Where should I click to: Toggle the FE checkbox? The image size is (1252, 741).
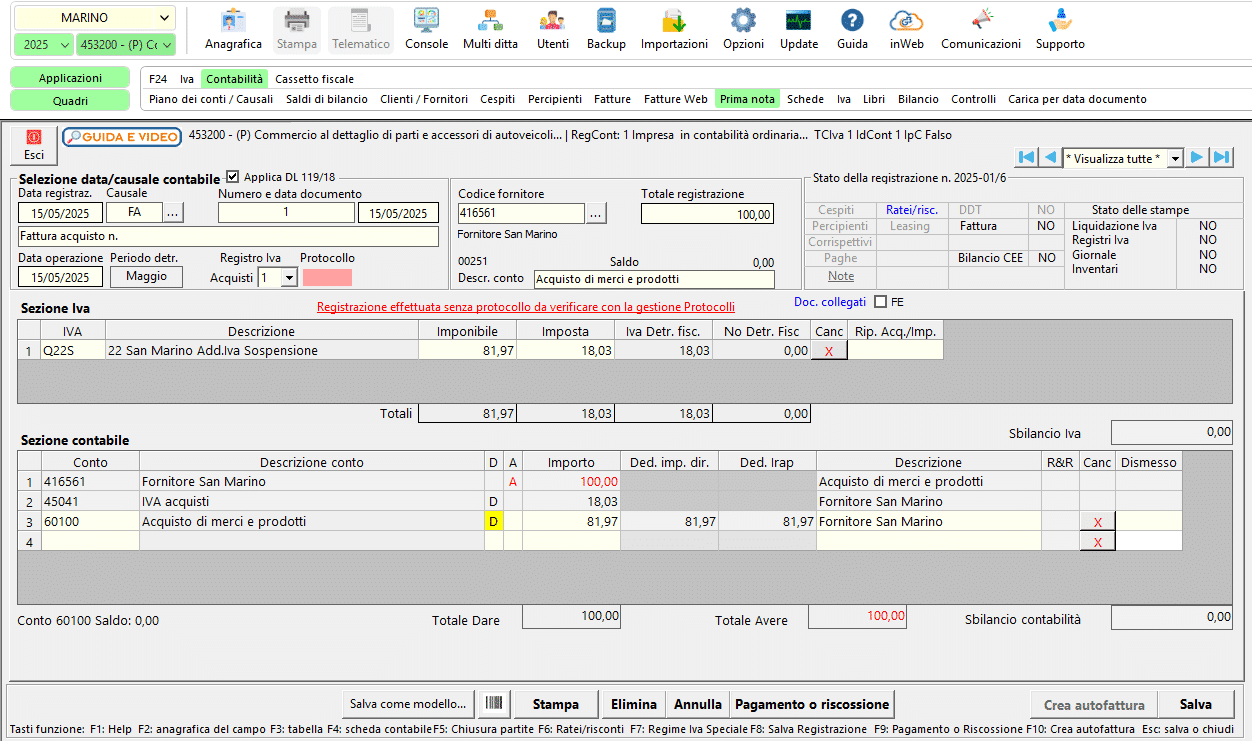click(x=880, y=302)
